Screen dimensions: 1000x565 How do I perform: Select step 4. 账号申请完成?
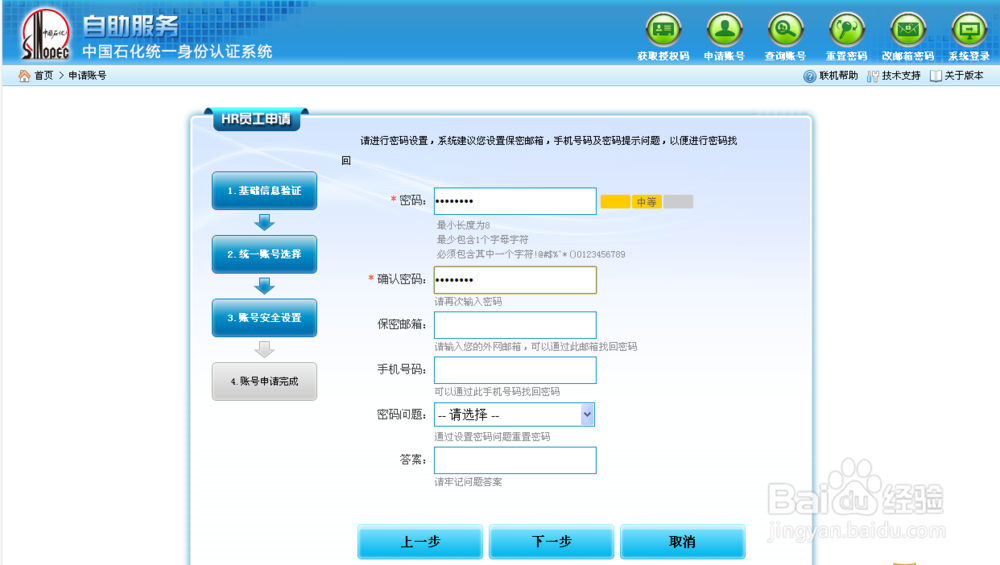coord(264,381)
